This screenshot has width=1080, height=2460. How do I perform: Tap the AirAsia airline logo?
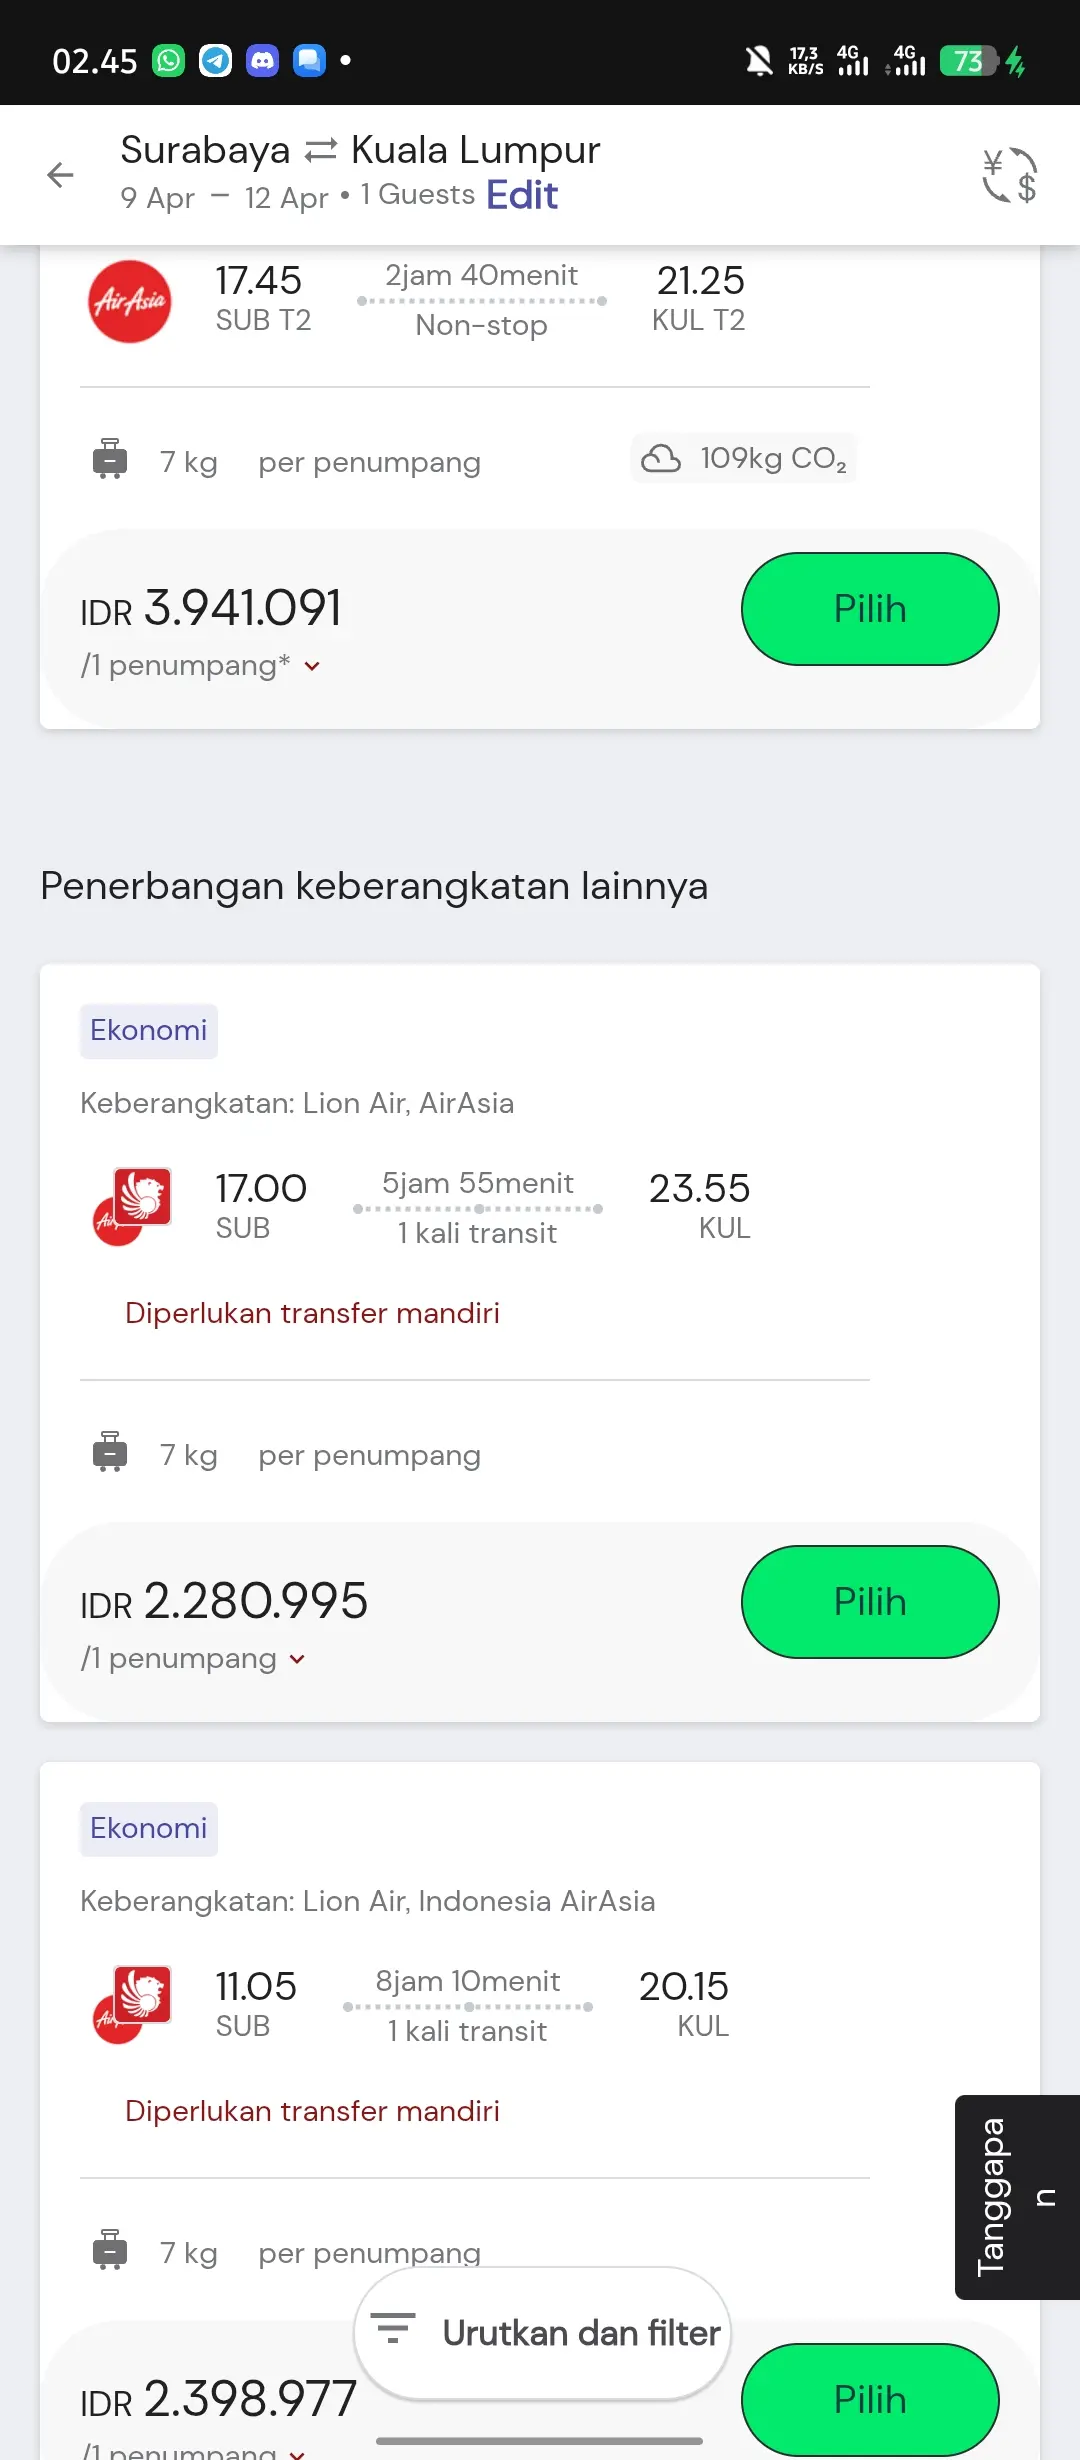pyautogui.click(x=129, y=301)
